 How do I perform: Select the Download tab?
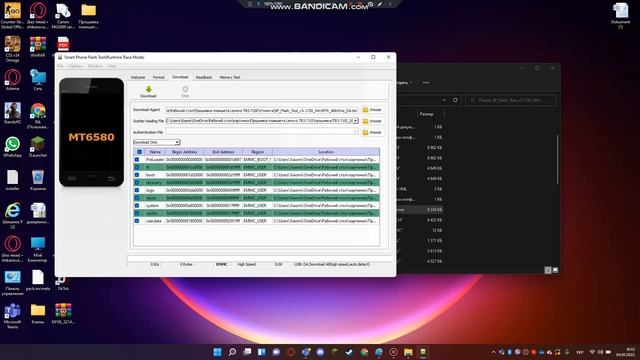click(180, 77)
